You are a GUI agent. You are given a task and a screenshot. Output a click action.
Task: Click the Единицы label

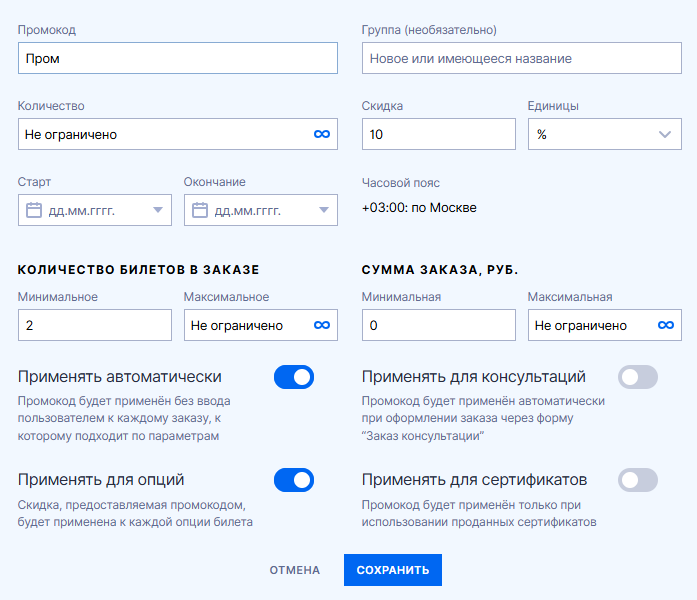(x=553, y=106)
